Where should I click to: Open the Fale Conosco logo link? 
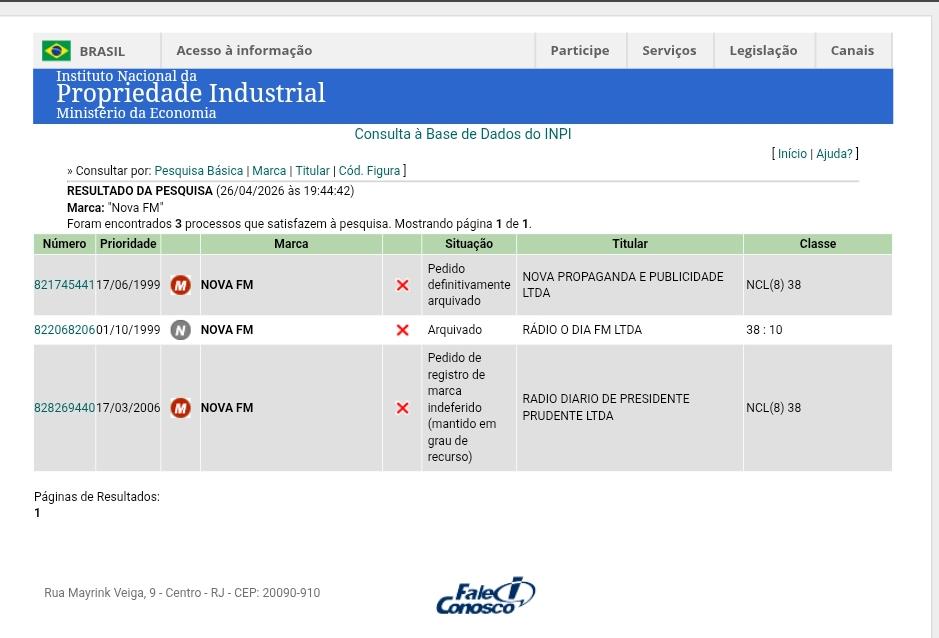tap(486, 596)
